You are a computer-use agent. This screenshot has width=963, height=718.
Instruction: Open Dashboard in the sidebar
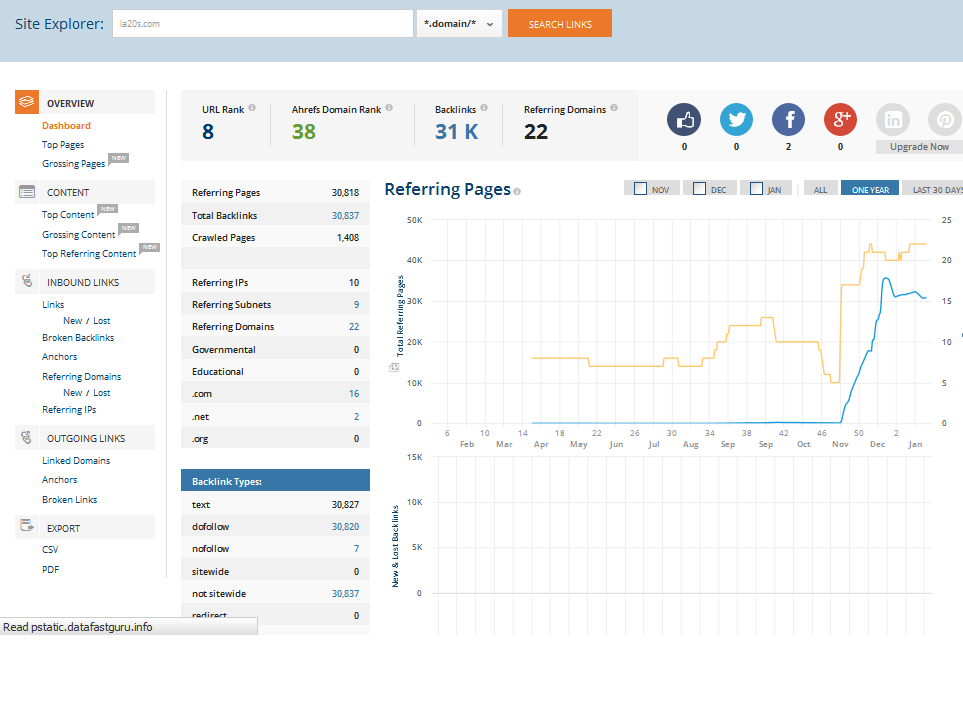[x=66, y=125]
